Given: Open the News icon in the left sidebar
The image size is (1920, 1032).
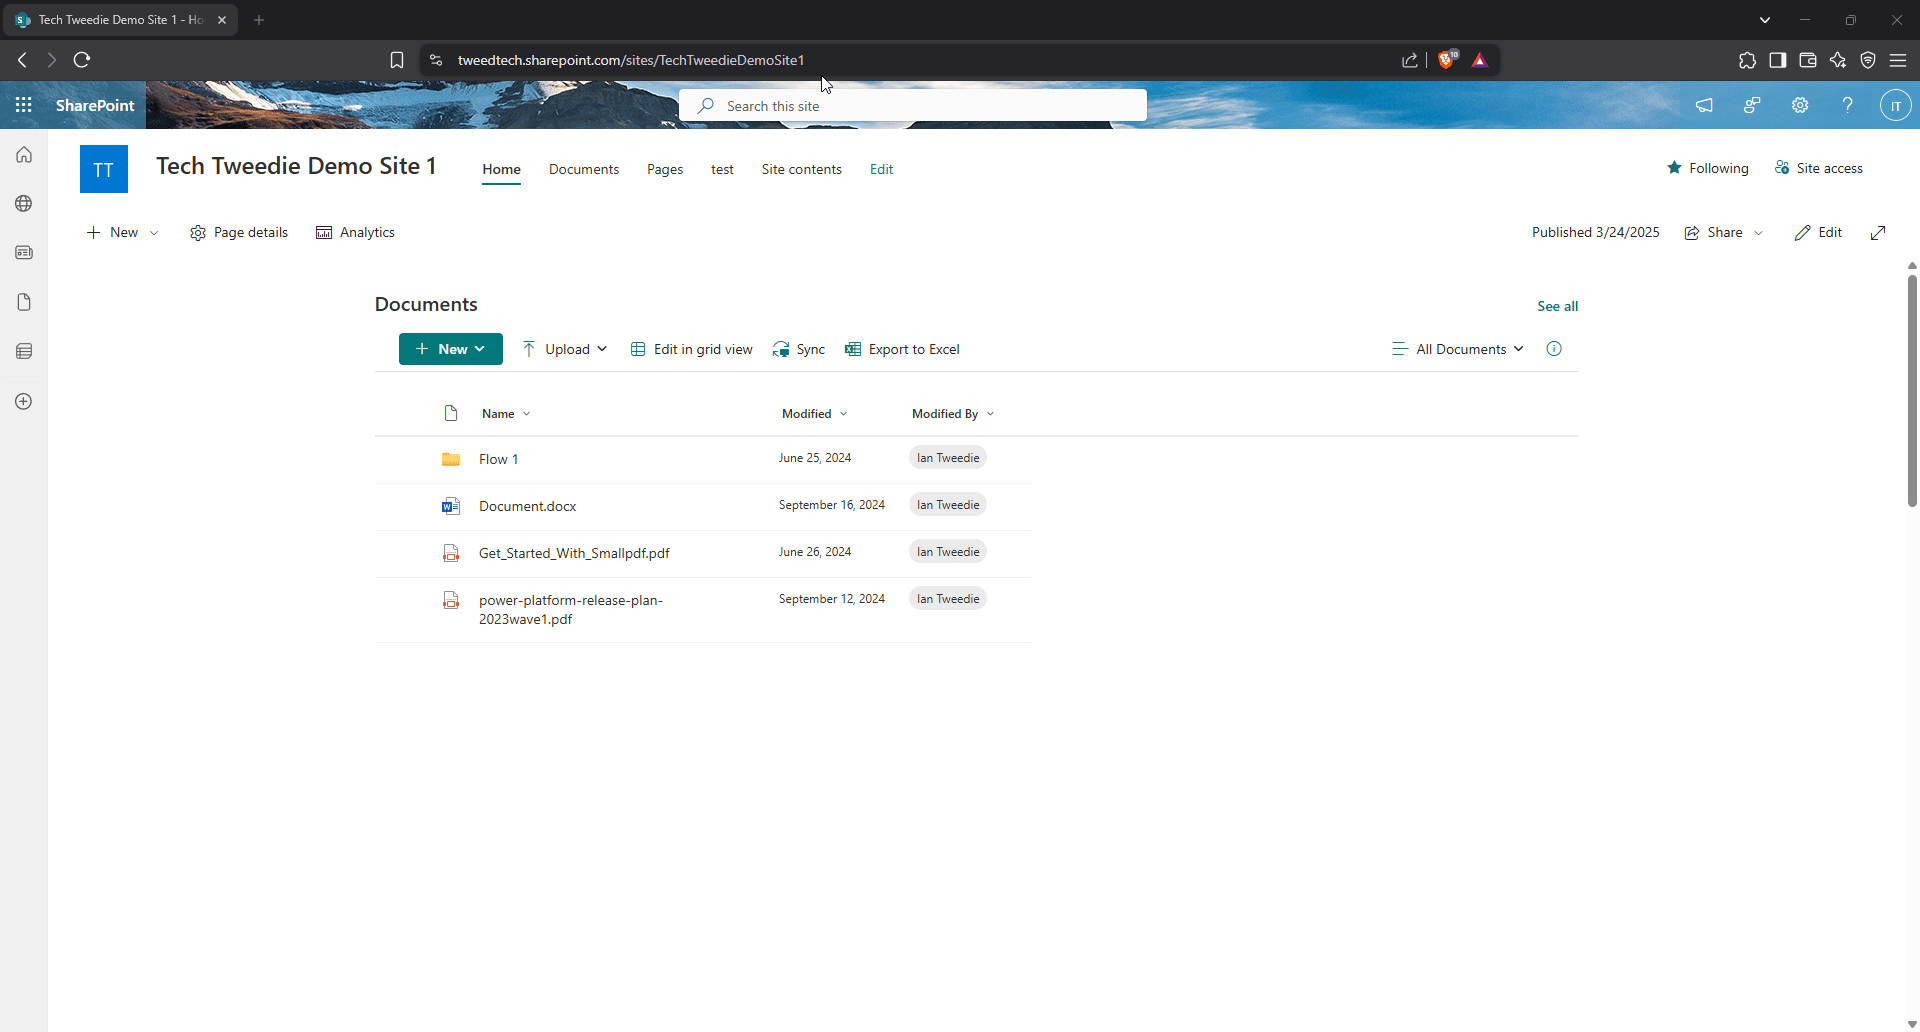Looking at the screenshot, I should coord(22,252).
